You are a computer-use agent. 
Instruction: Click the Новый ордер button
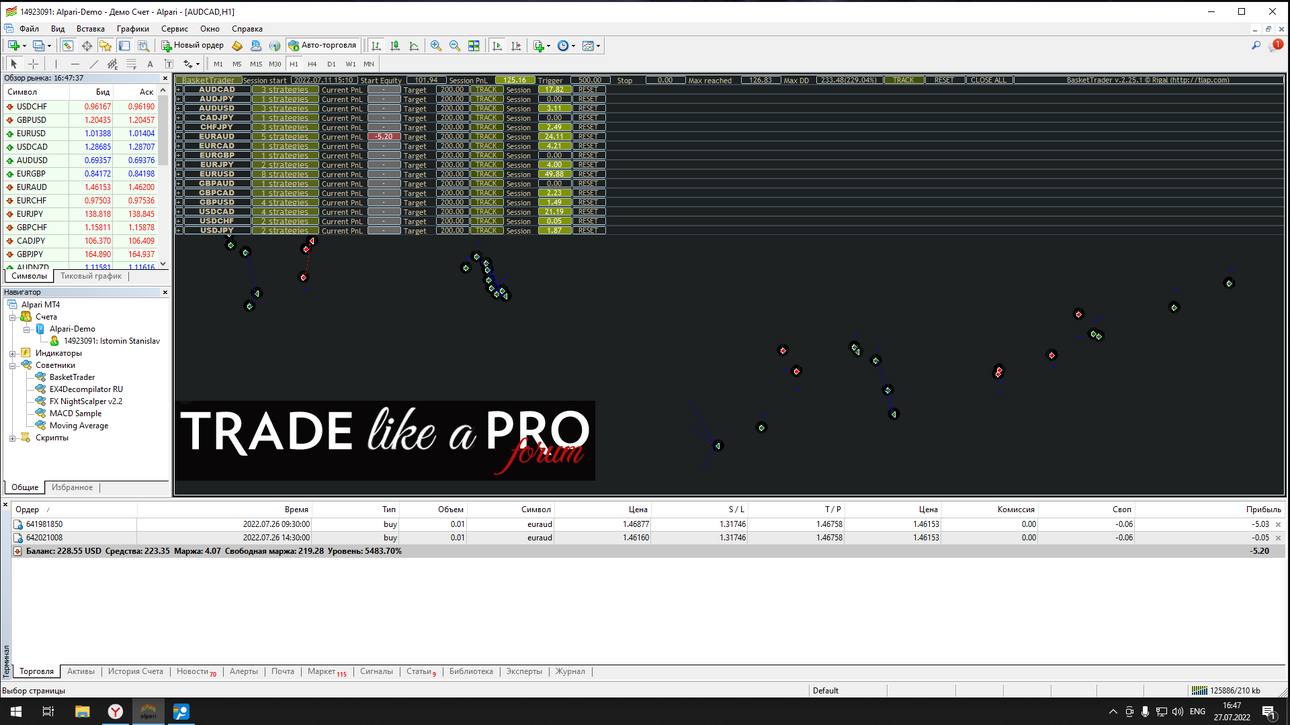(x=192, y=45)
